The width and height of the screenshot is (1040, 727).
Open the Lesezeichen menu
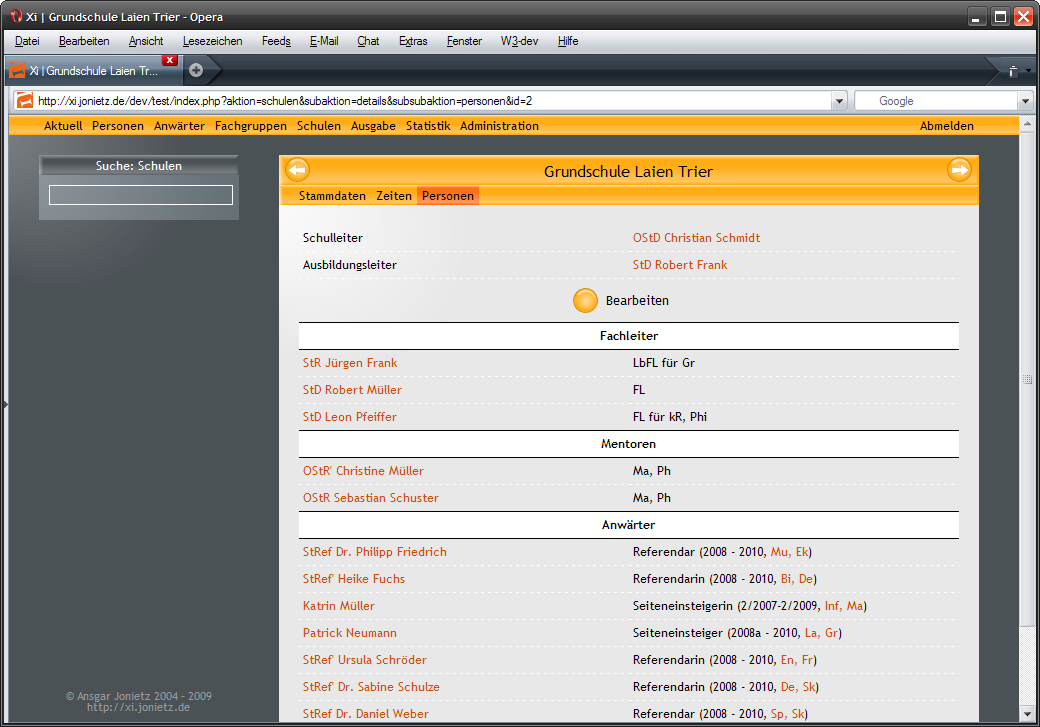coord(212,41)
